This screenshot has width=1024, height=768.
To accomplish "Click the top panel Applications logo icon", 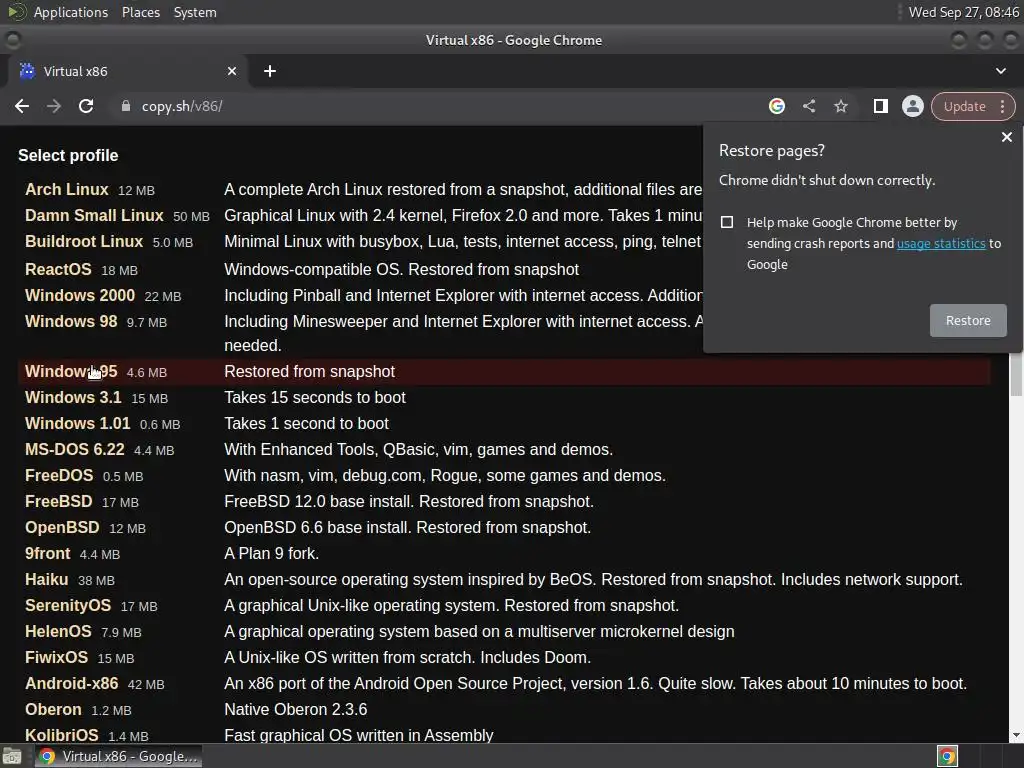I will tap(17, 12).
